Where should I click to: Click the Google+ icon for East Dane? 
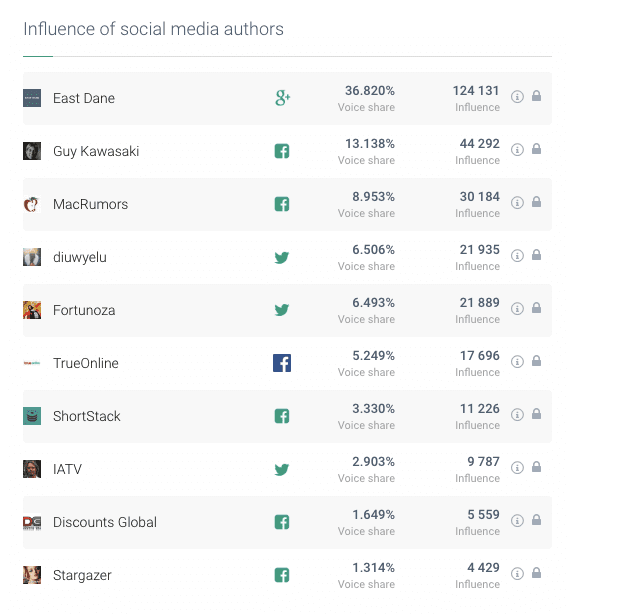(282, 98)
